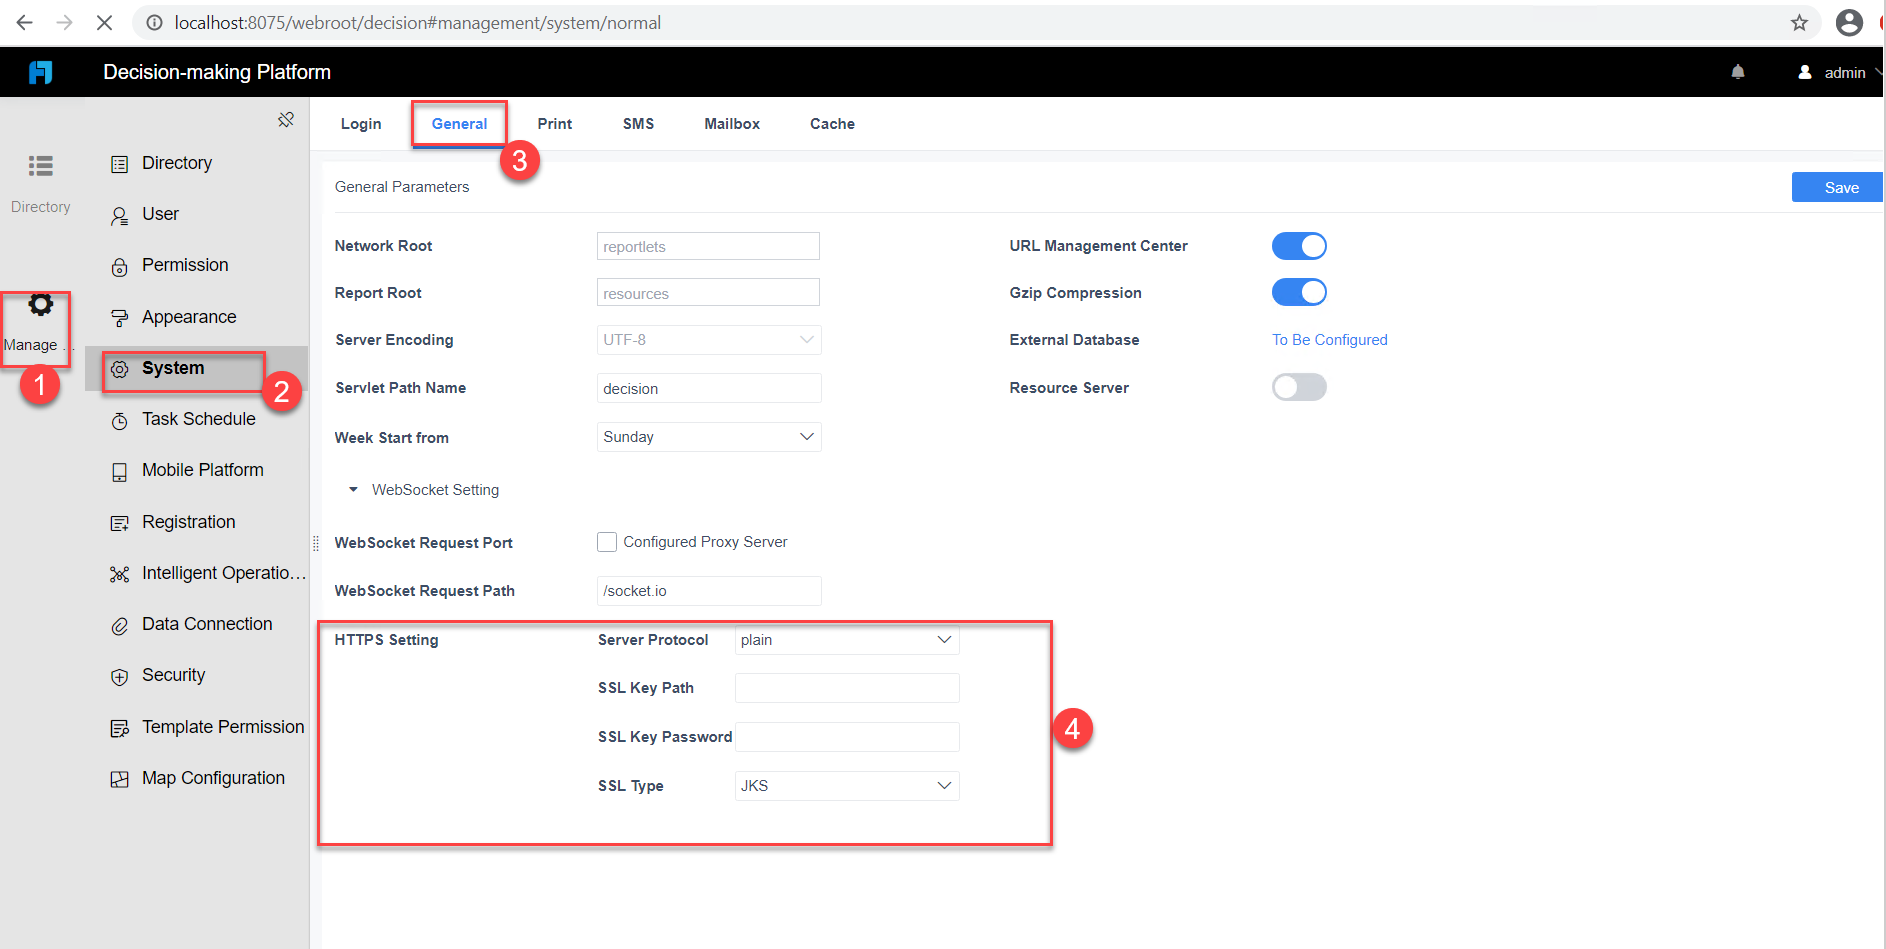
Task: Click the User menu icon
Action: click(120, 215)
